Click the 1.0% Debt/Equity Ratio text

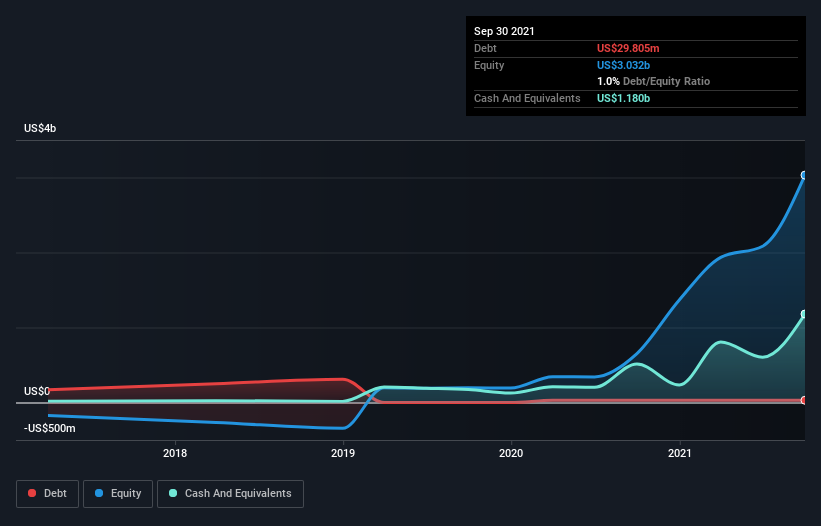653,81
